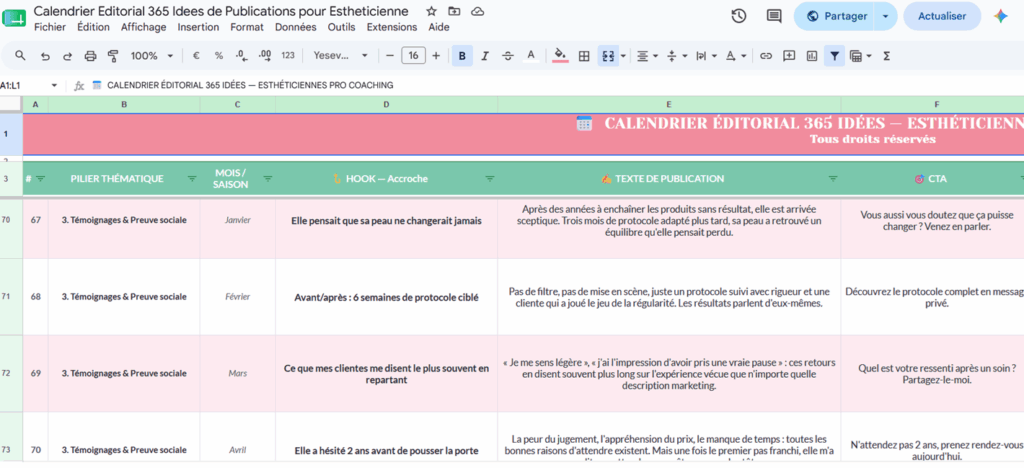This screenshot has width=1024, height=468.
Task: Open horizontal align dropdown
Action: point(647,56)
